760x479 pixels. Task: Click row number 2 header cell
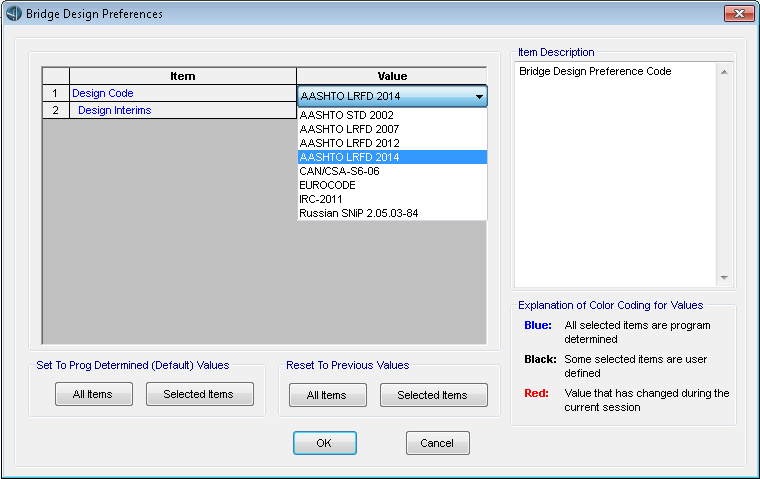click(x=56, y=111)
